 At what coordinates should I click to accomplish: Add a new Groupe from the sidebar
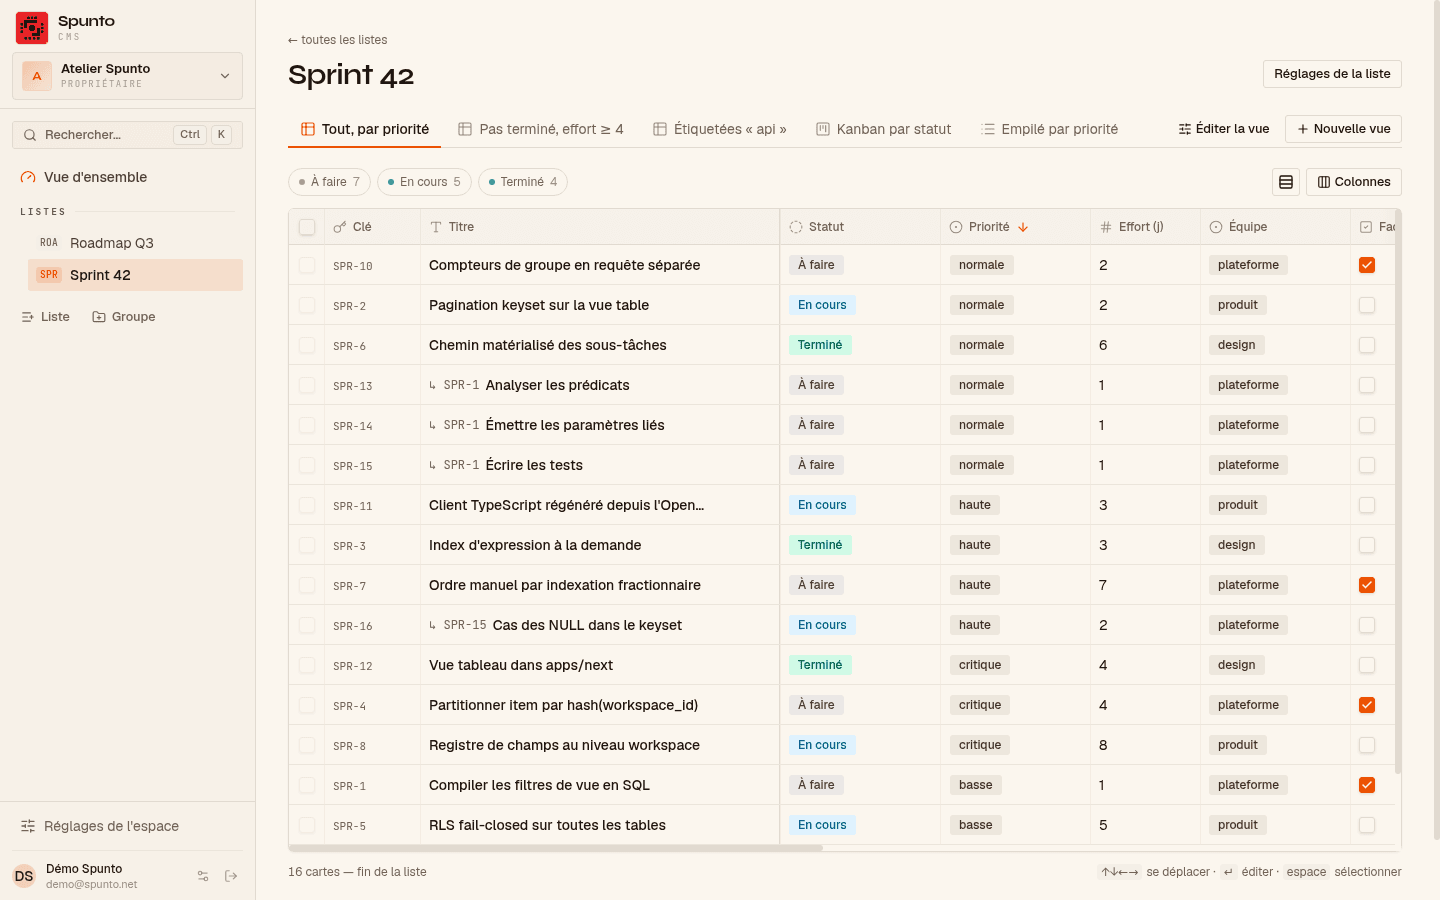coord(124,317)
